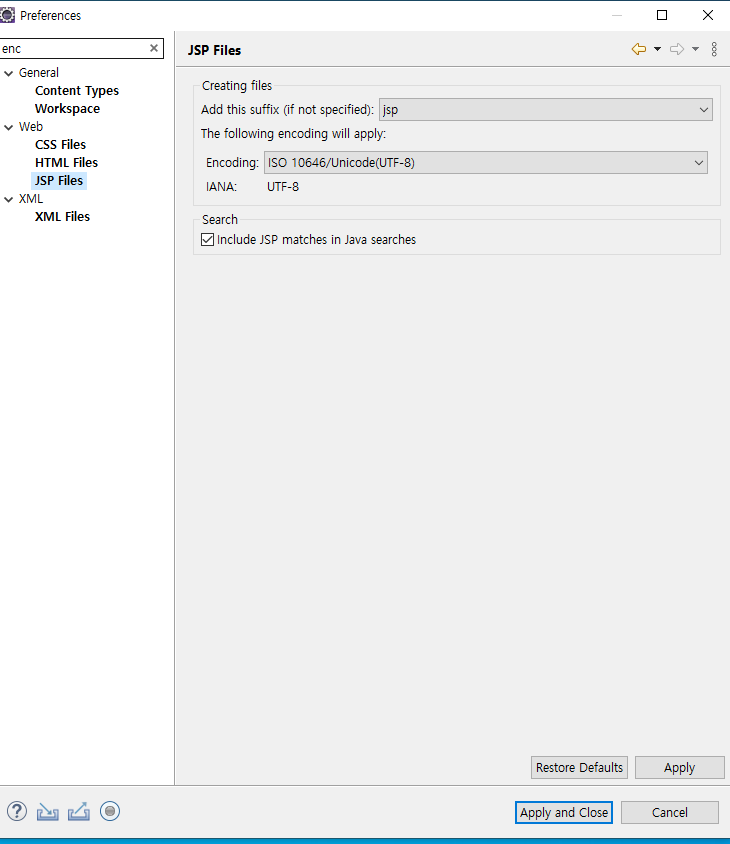Select the JSP Files tree item
730x844 pixels.
click(x=59, y=180)
